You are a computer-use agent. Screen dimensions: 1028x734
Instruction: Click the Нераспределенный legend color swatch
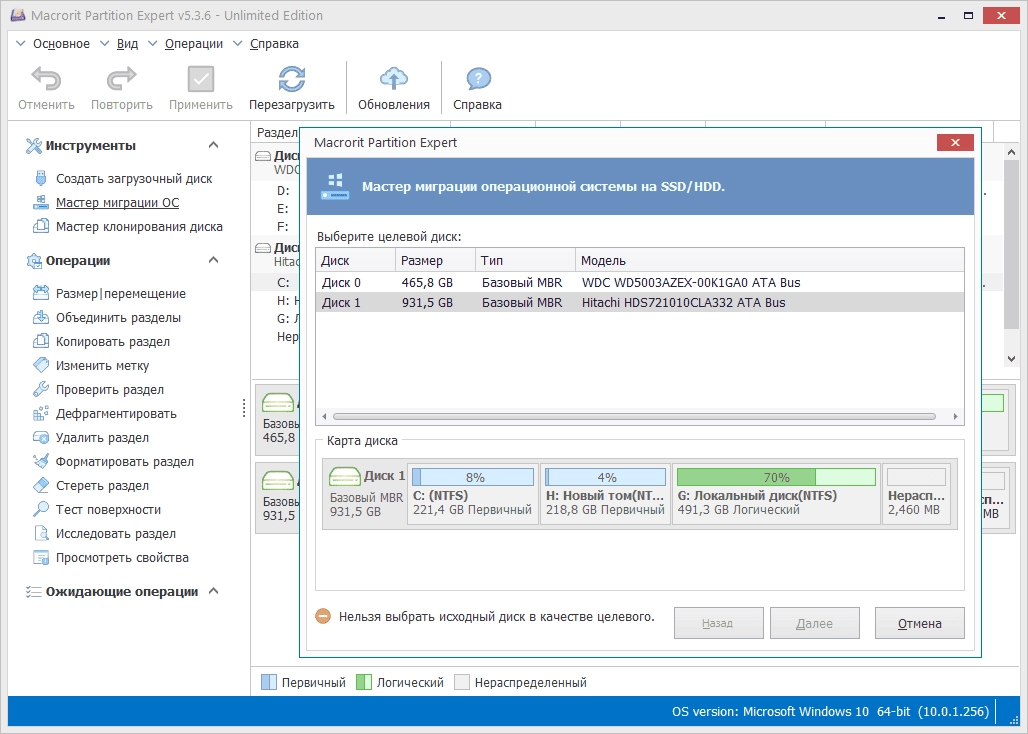coord(462,682)
